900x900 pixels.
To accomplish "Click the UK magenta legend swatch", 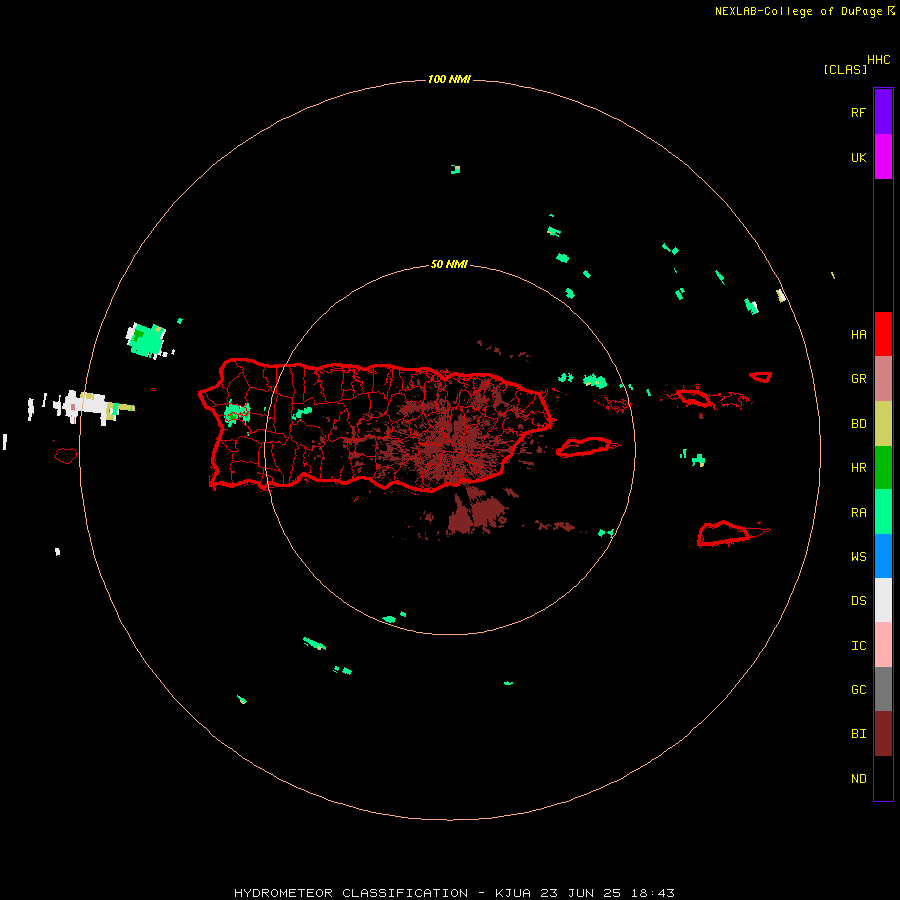I will (x=883, y=157).
